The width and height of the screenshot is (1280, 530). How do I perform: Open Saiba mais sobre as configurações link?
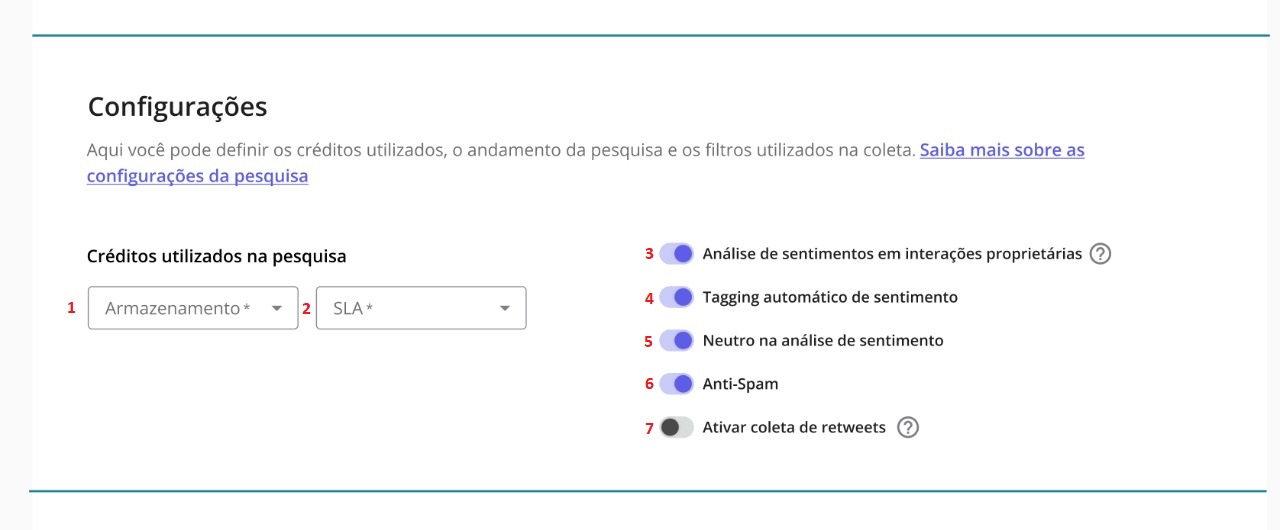tap(1001, 151)
